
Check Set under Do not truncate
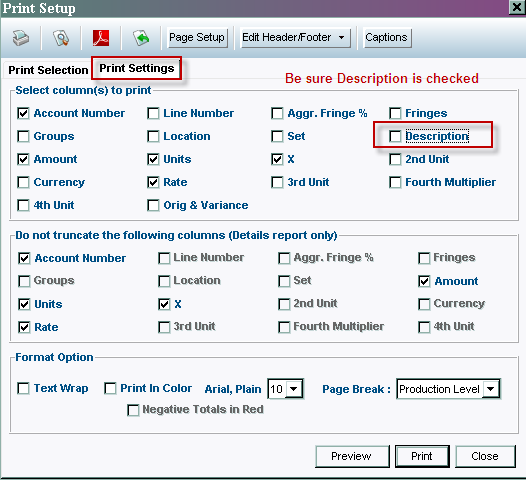[284, 281]
